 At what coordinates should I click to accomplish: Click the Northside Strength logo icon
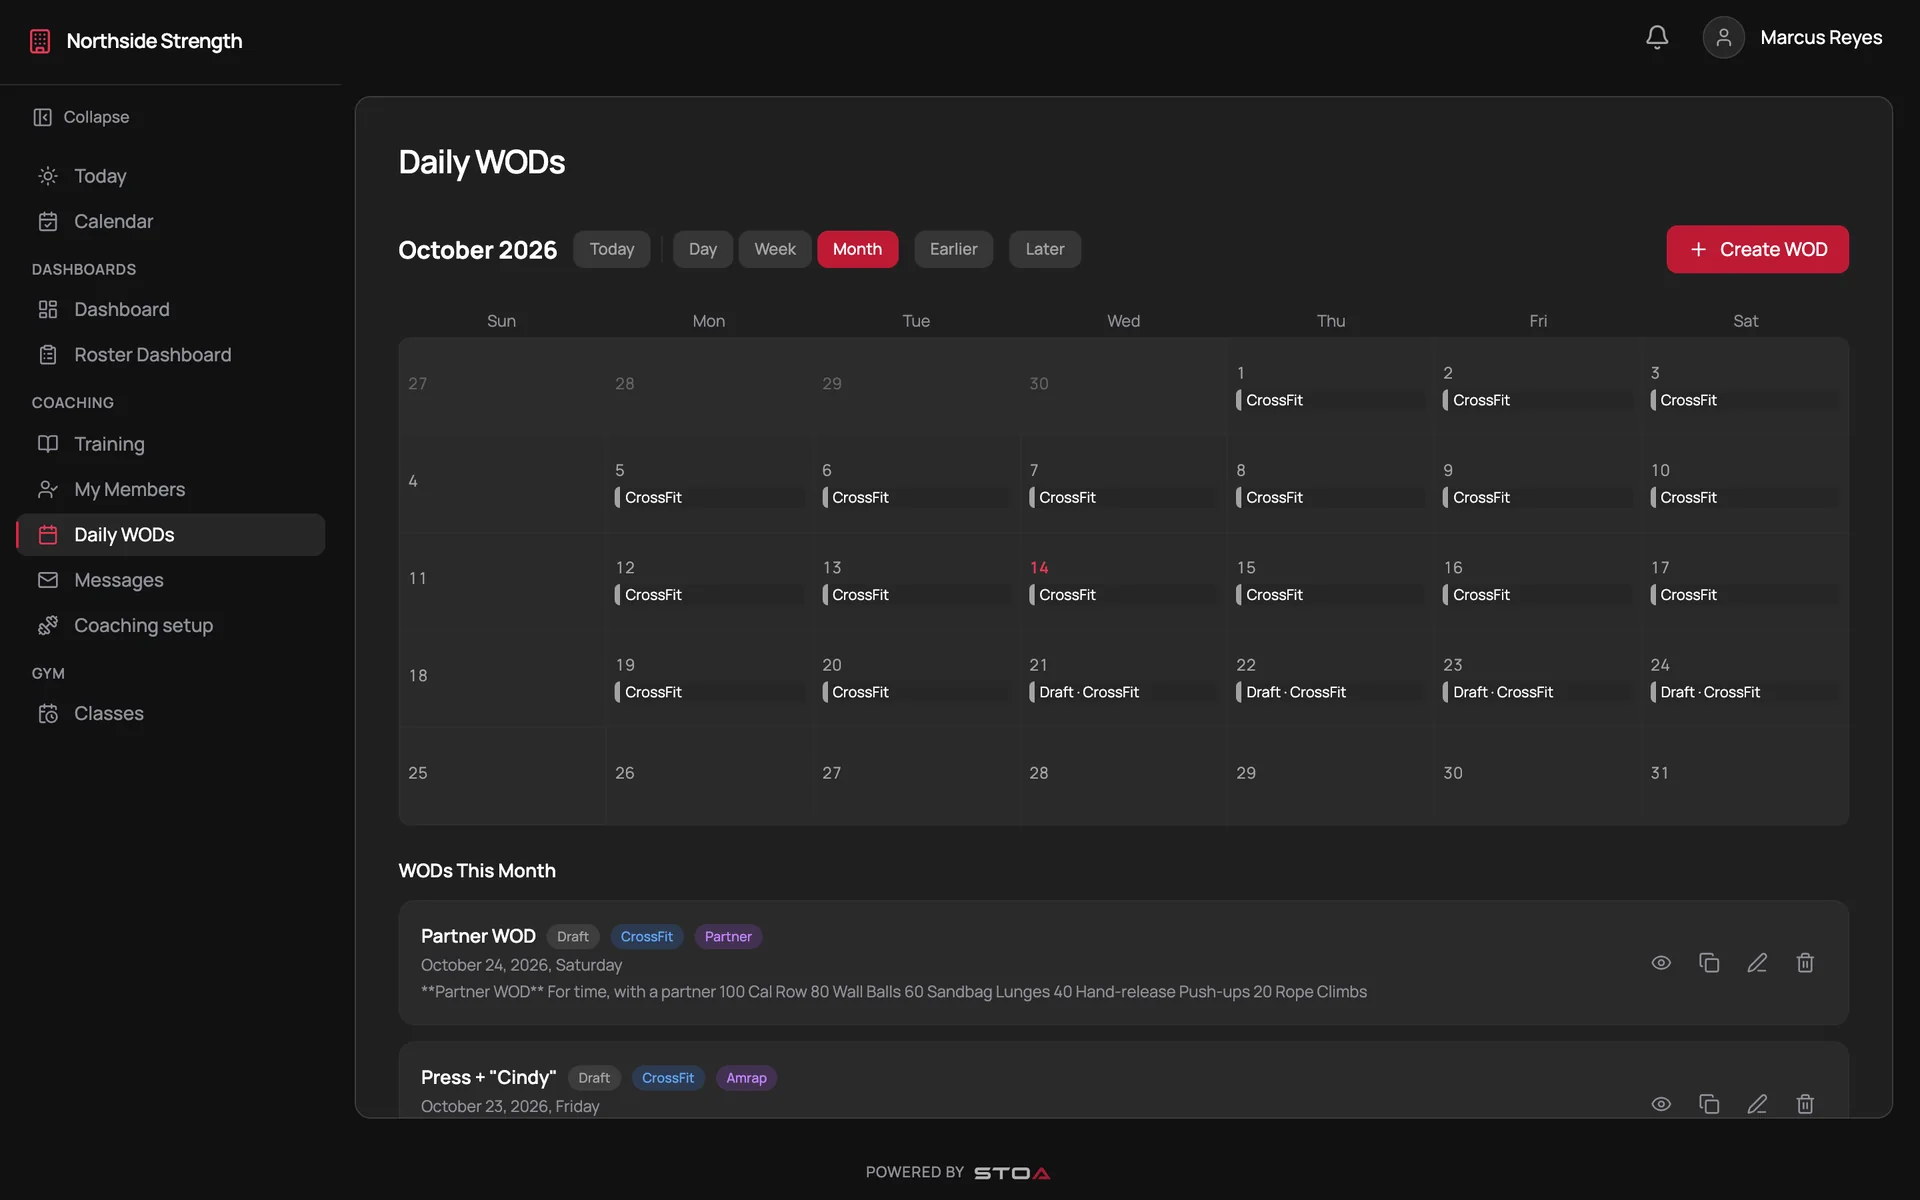(40, 41)
